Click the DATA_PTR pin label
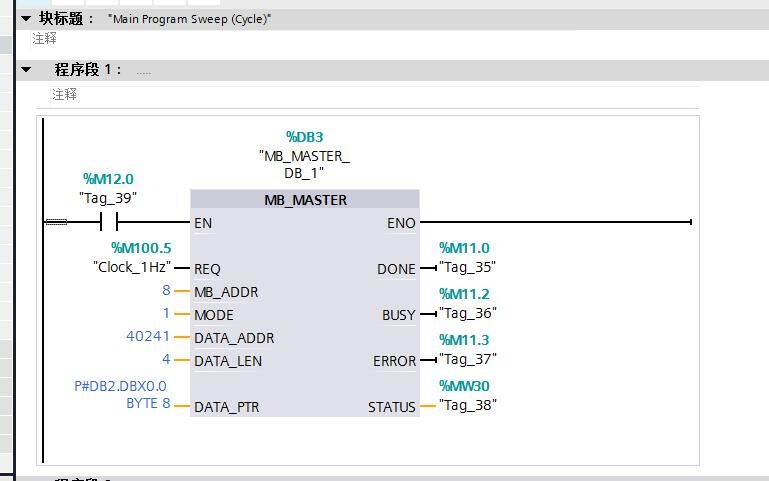Screen dimensions: 769x481 coord(227,407)
